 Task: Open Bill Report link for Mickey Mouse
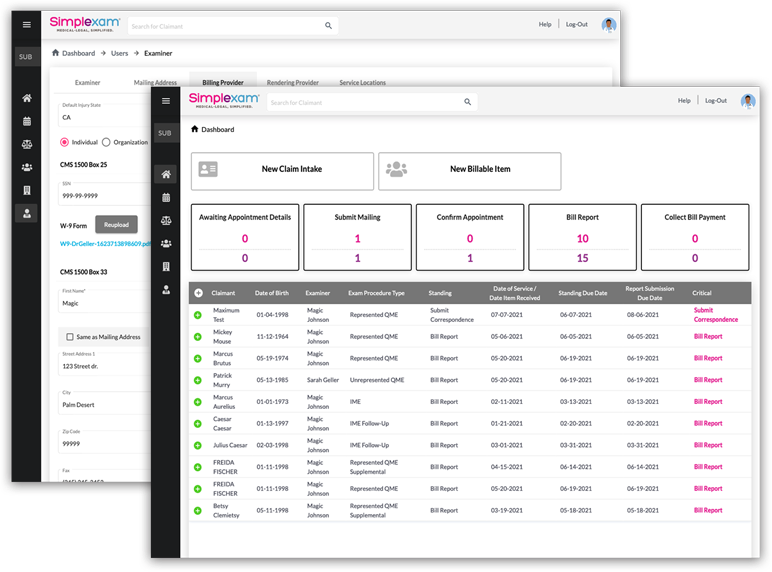708,337
